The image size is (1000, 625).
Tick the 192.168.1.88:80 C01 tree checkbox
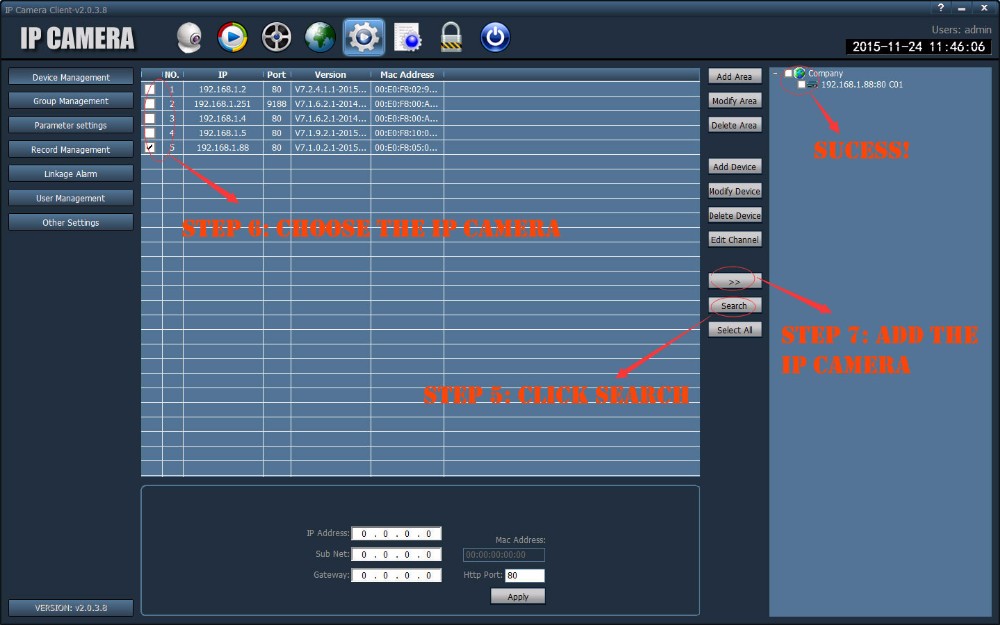(x=802, y=84)
